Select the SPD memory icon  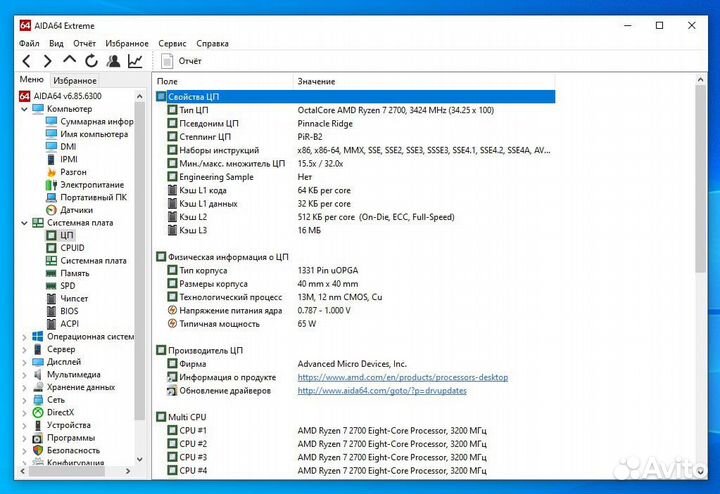tap(51, 286)
